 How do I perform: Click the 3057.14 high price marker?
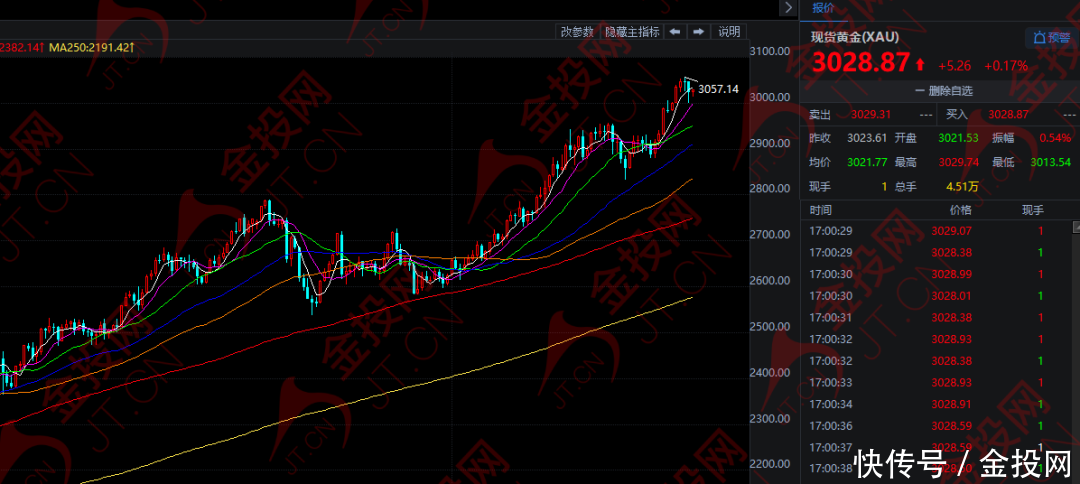(x=718, y=89)
